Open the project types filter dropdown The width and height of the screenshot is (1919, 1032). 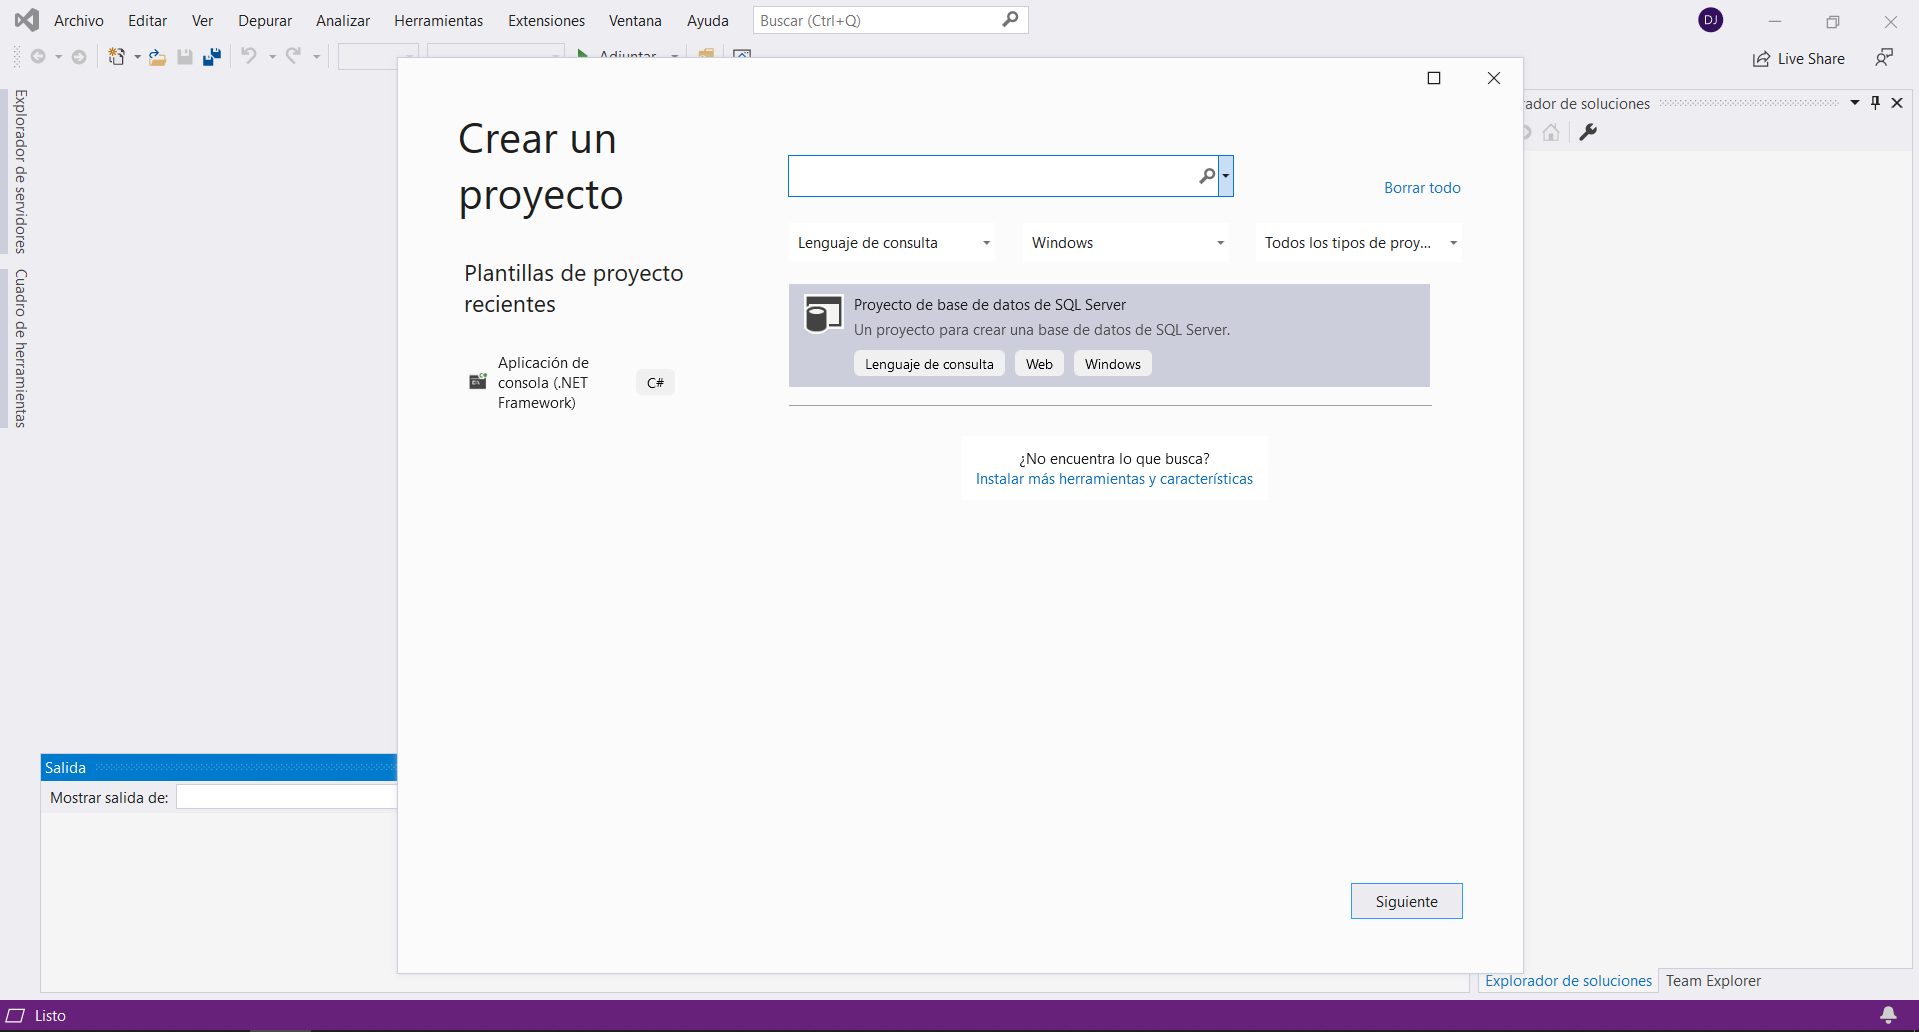coord(1358,243)
